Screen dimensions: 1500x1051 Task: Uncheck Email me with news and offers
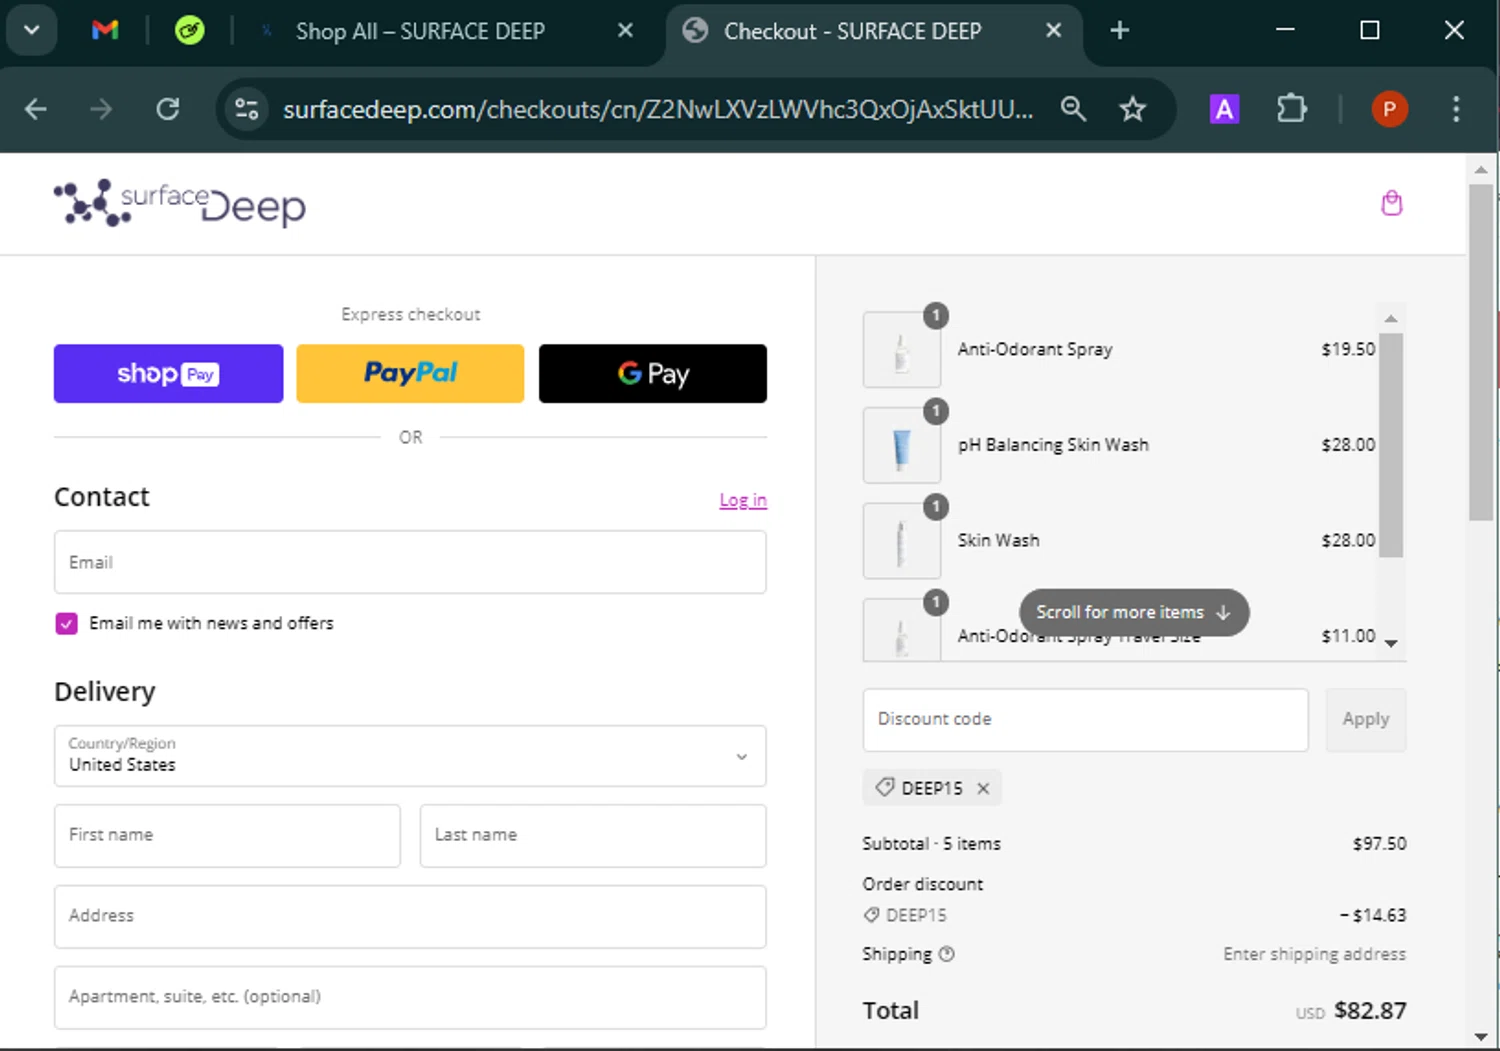click(x=66, y=623)
